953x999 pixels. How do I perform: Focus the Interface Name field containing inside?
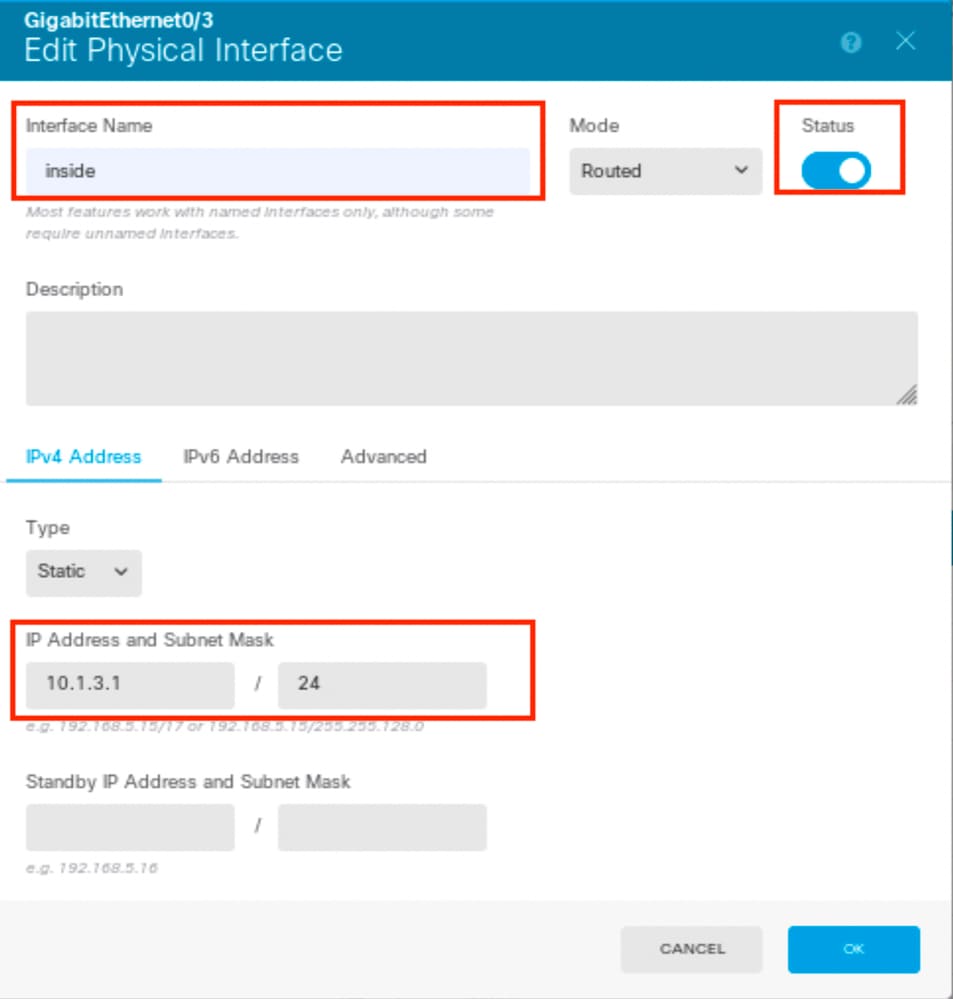click(x=278, y=171)
